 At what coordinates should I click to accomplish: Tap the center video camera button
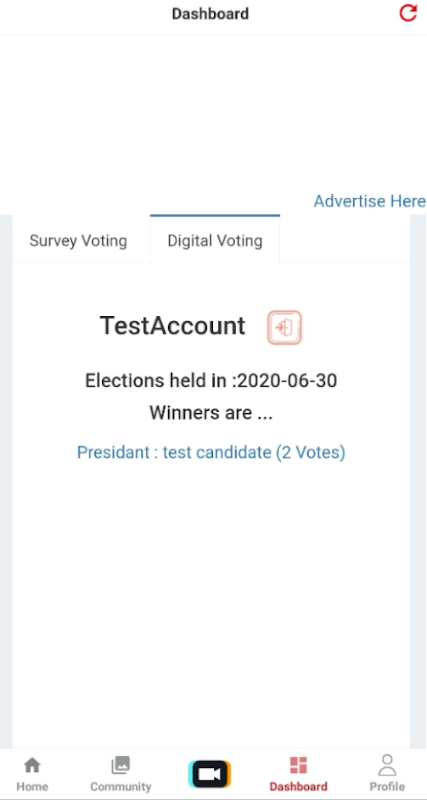coord(210,774)
